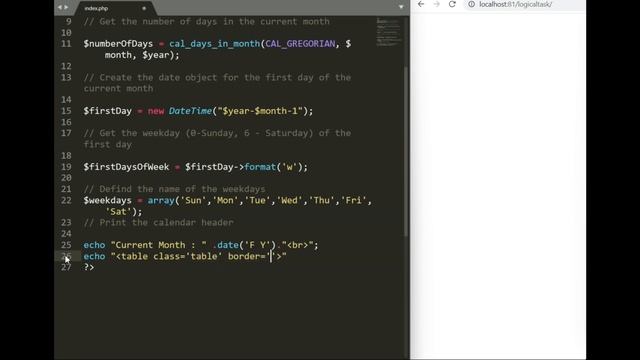640x360 pixels.
Task: Click the new keyword on line 15
Action: click(x=156, y=111)
